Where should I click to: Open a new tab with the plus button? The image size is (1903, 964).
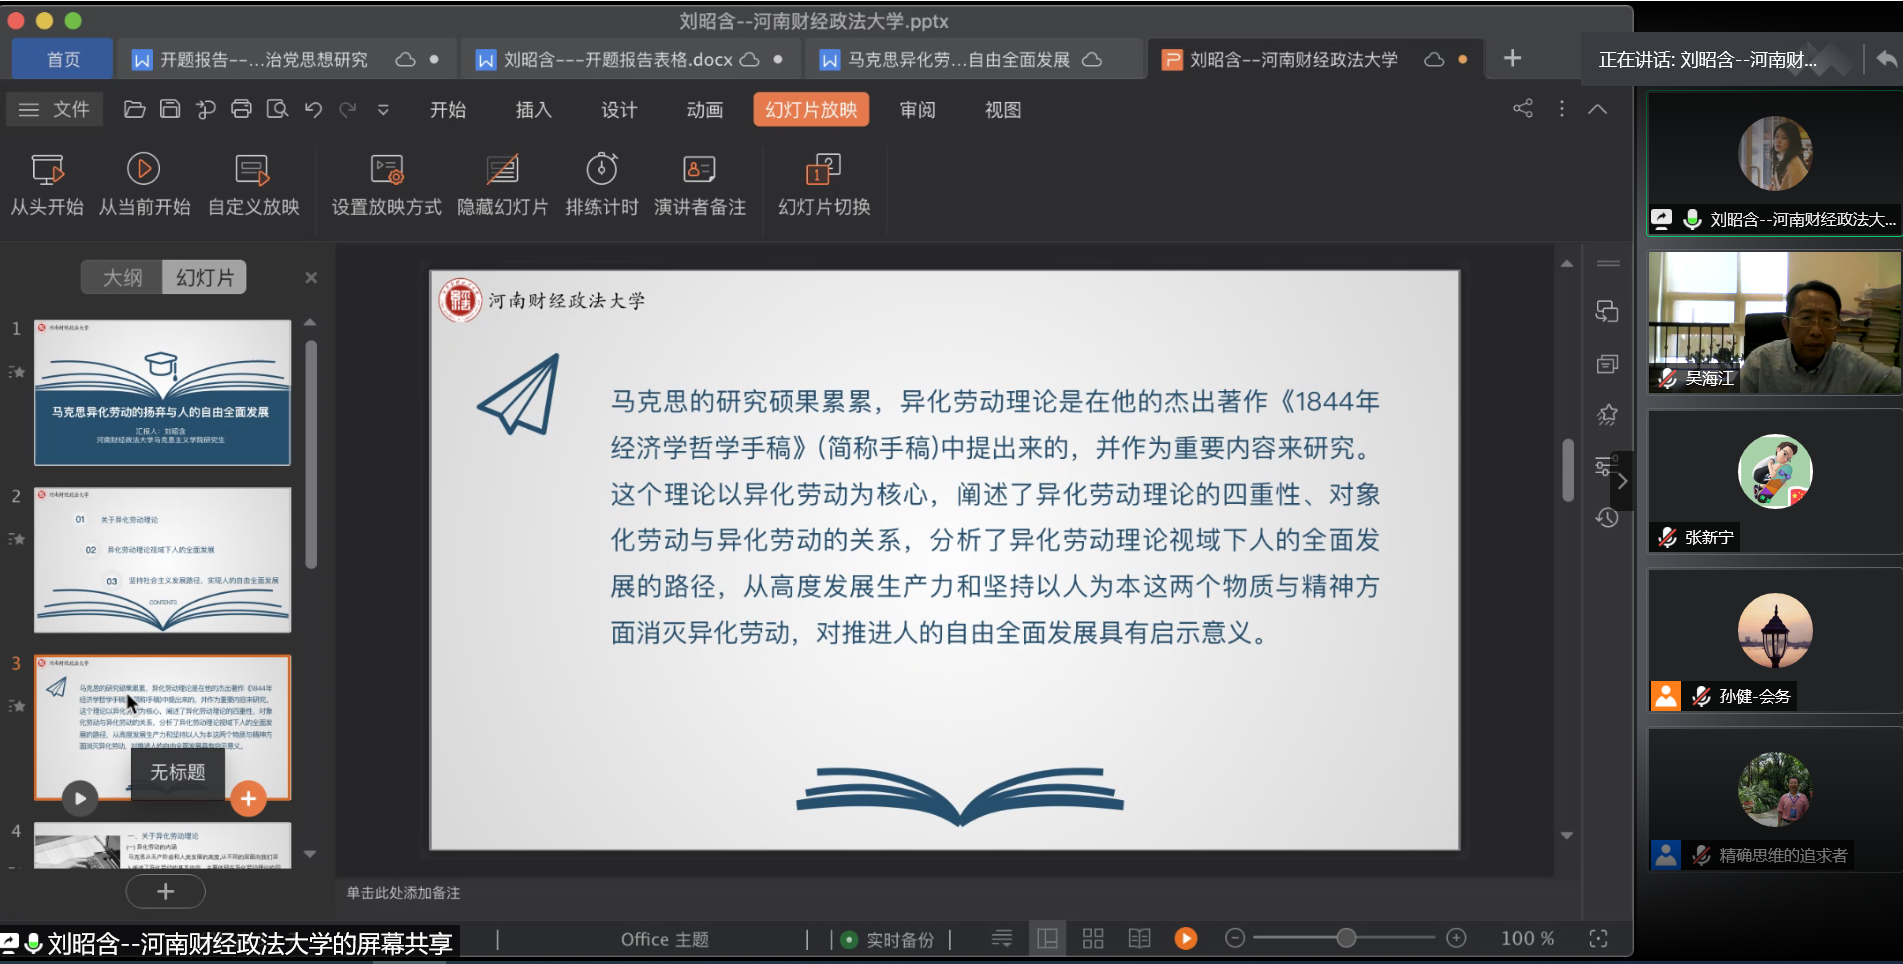[x=1512, y=58]
